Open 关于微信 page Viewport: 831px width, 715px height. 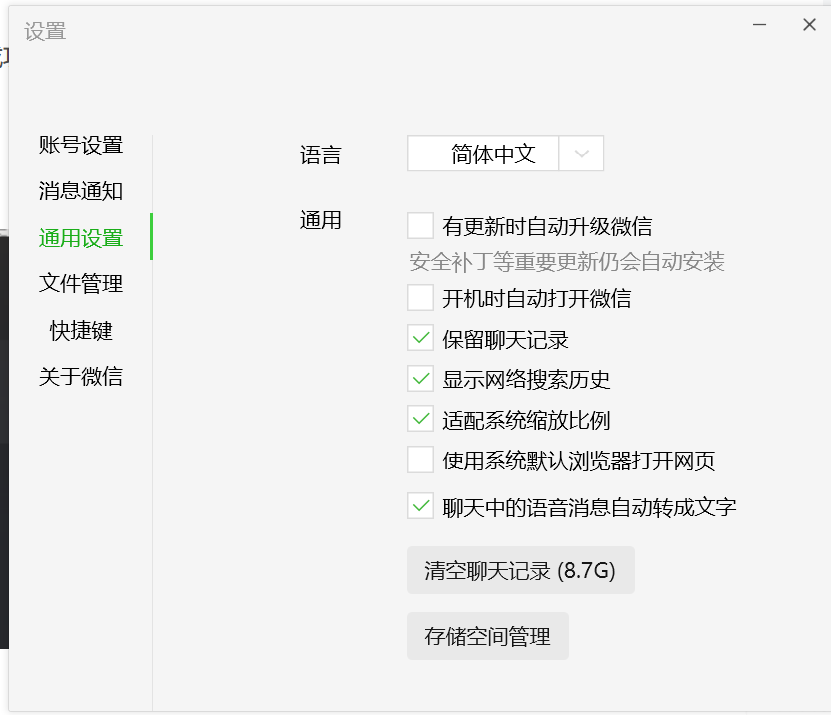point(81,377)
